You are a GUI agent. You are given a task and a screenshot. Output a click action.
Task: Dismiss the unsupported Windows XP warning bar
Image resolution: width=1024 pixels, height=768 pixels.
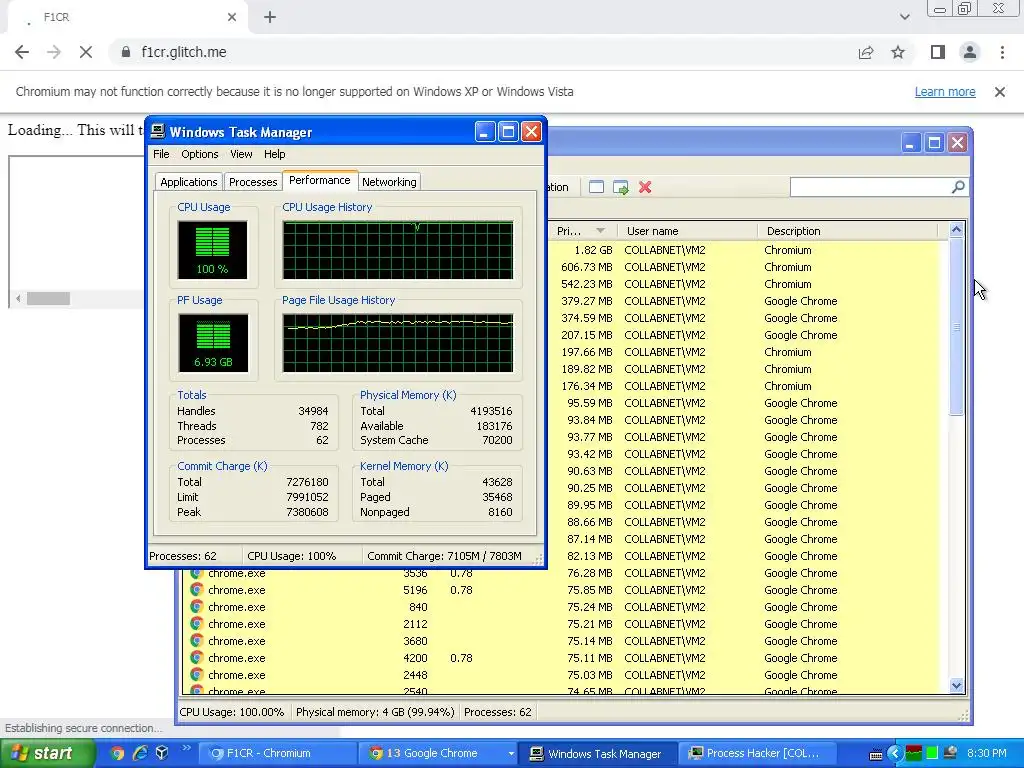click(1000, 92)
